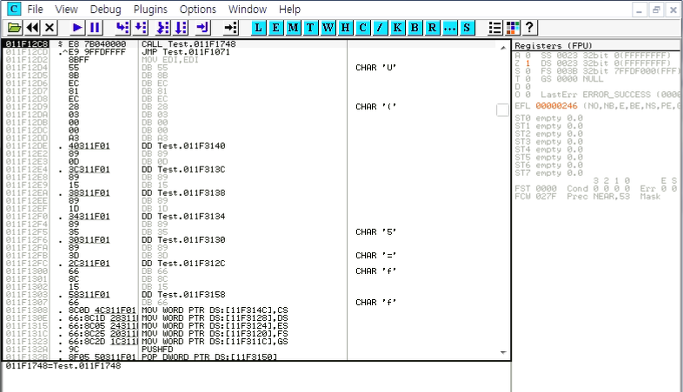Open the Debug menu
The image size is (683, 392).
point(105,9)
